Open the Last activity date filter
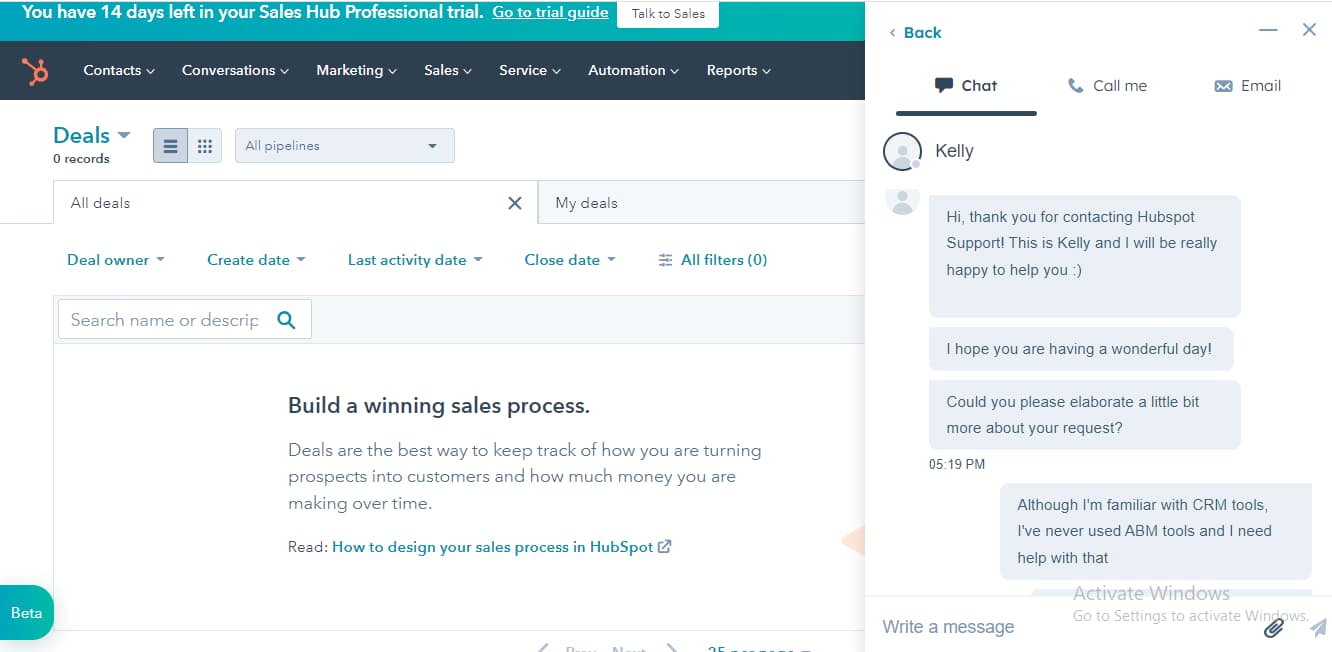Viewport: 1332px width, 652px height. (415, 260)
